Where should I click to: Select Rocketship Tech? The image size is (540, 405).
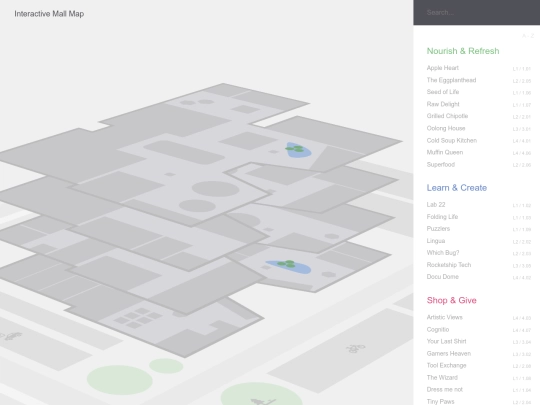click(479, 265)
